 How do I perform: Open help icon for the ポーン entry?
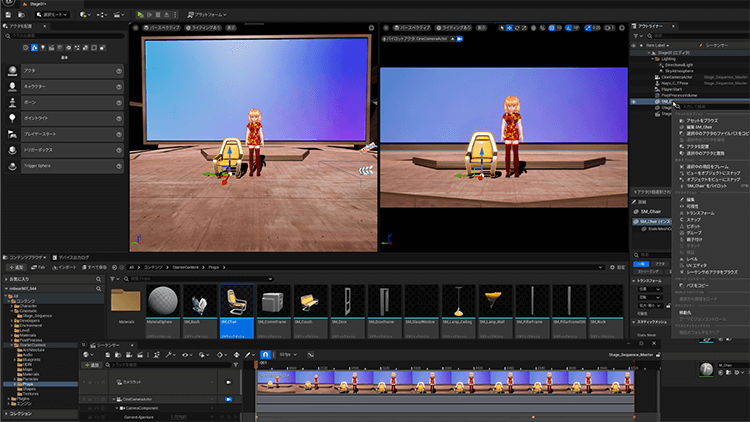(119, 102)
